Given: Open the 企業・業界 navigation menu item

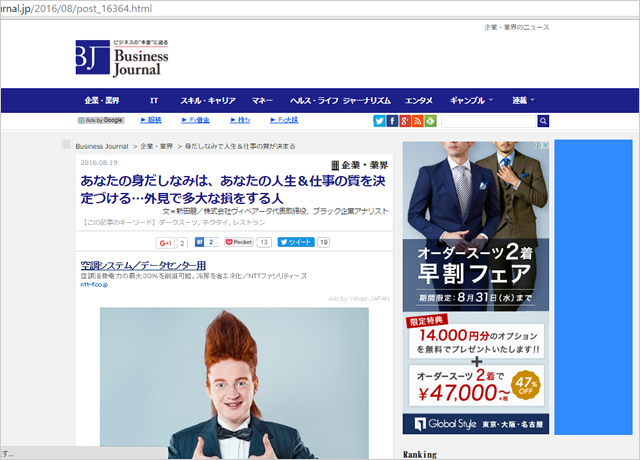Looking at the screenshot, I should click(x=101, y=101).
